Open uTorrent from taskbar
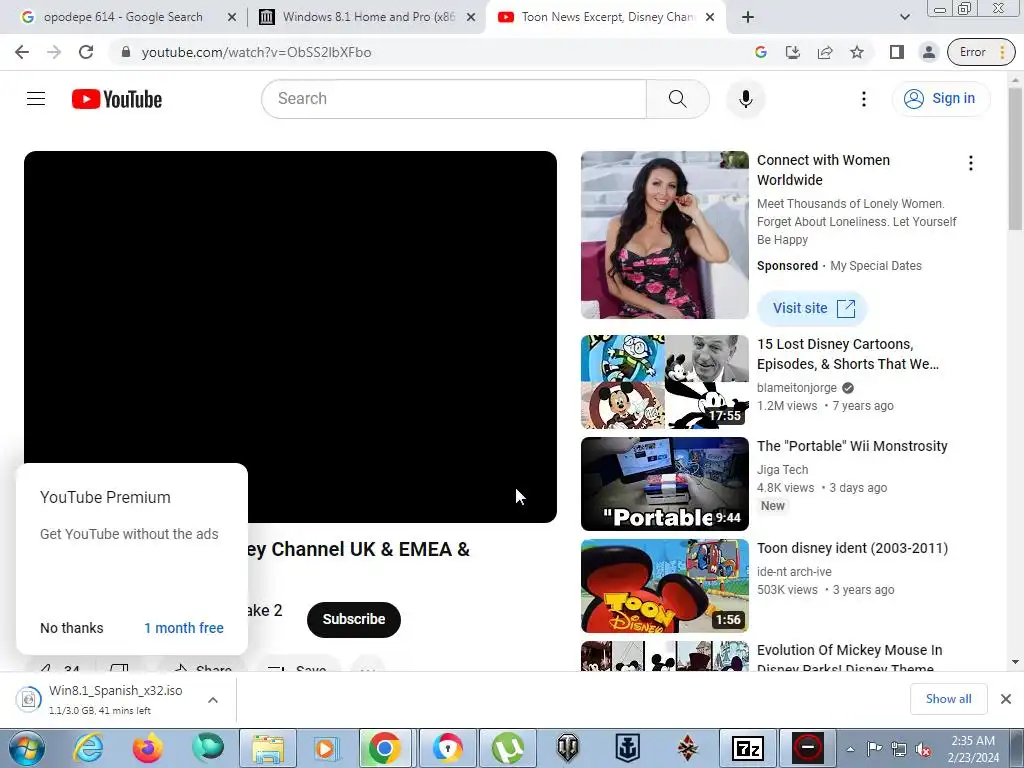The width and height of the screenshot is (1024, 768). [507, 748]
